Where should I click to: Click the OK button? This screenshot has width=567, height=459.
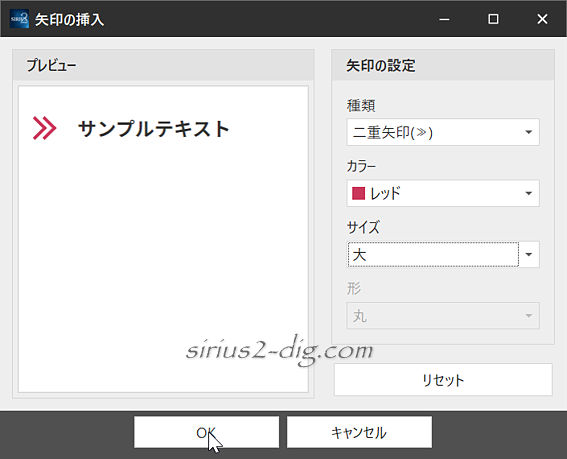pyautogui.click(x=206, y=432)
